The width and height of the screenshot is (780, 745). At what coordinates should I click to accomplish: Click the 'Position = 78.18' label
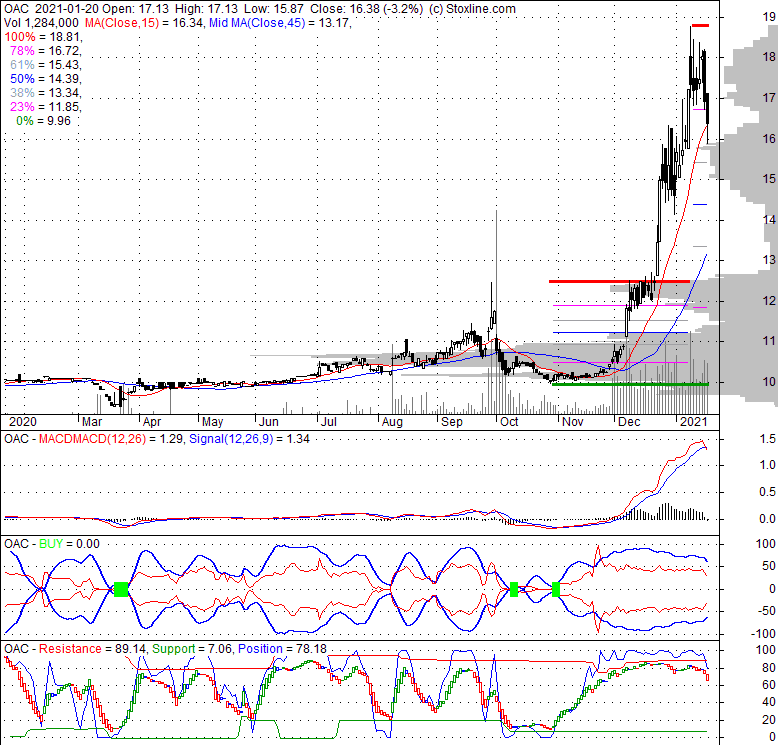(x=282, y=649)
